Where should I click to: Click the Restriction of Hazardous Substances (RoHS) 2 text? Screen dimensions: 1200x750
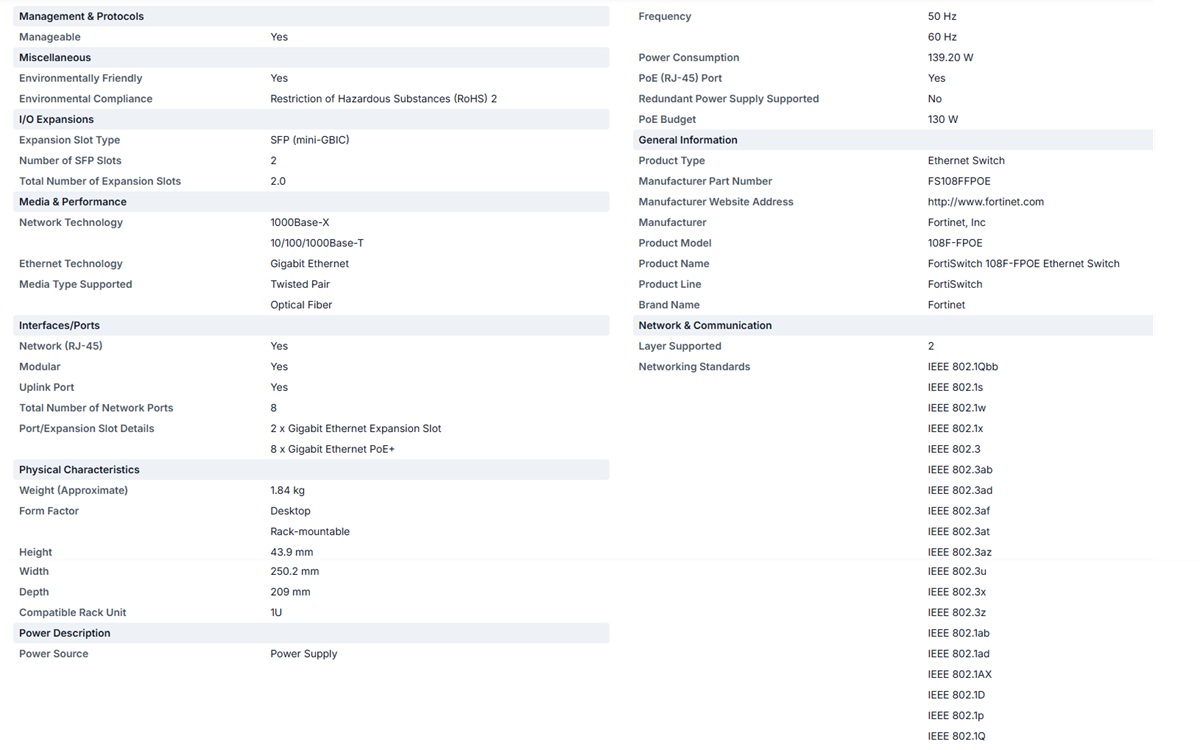coord(383,99)
